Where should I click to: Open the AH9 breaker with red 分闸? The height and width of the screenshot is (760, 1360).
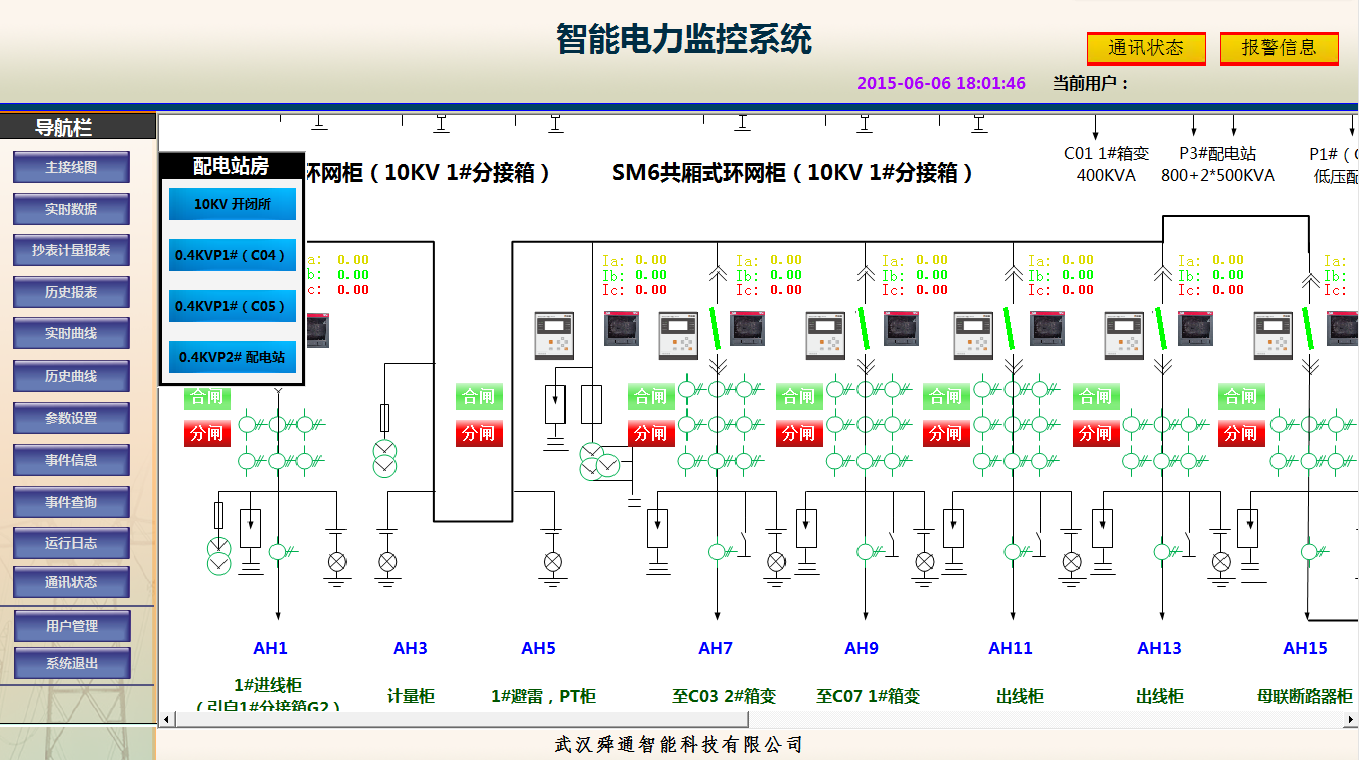point(798,434)
